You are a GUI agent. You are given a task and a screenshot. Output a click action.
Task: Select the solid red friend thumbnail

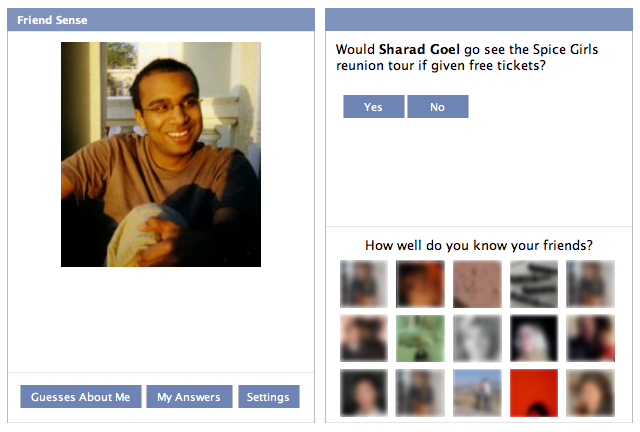[x=533, y=393]
